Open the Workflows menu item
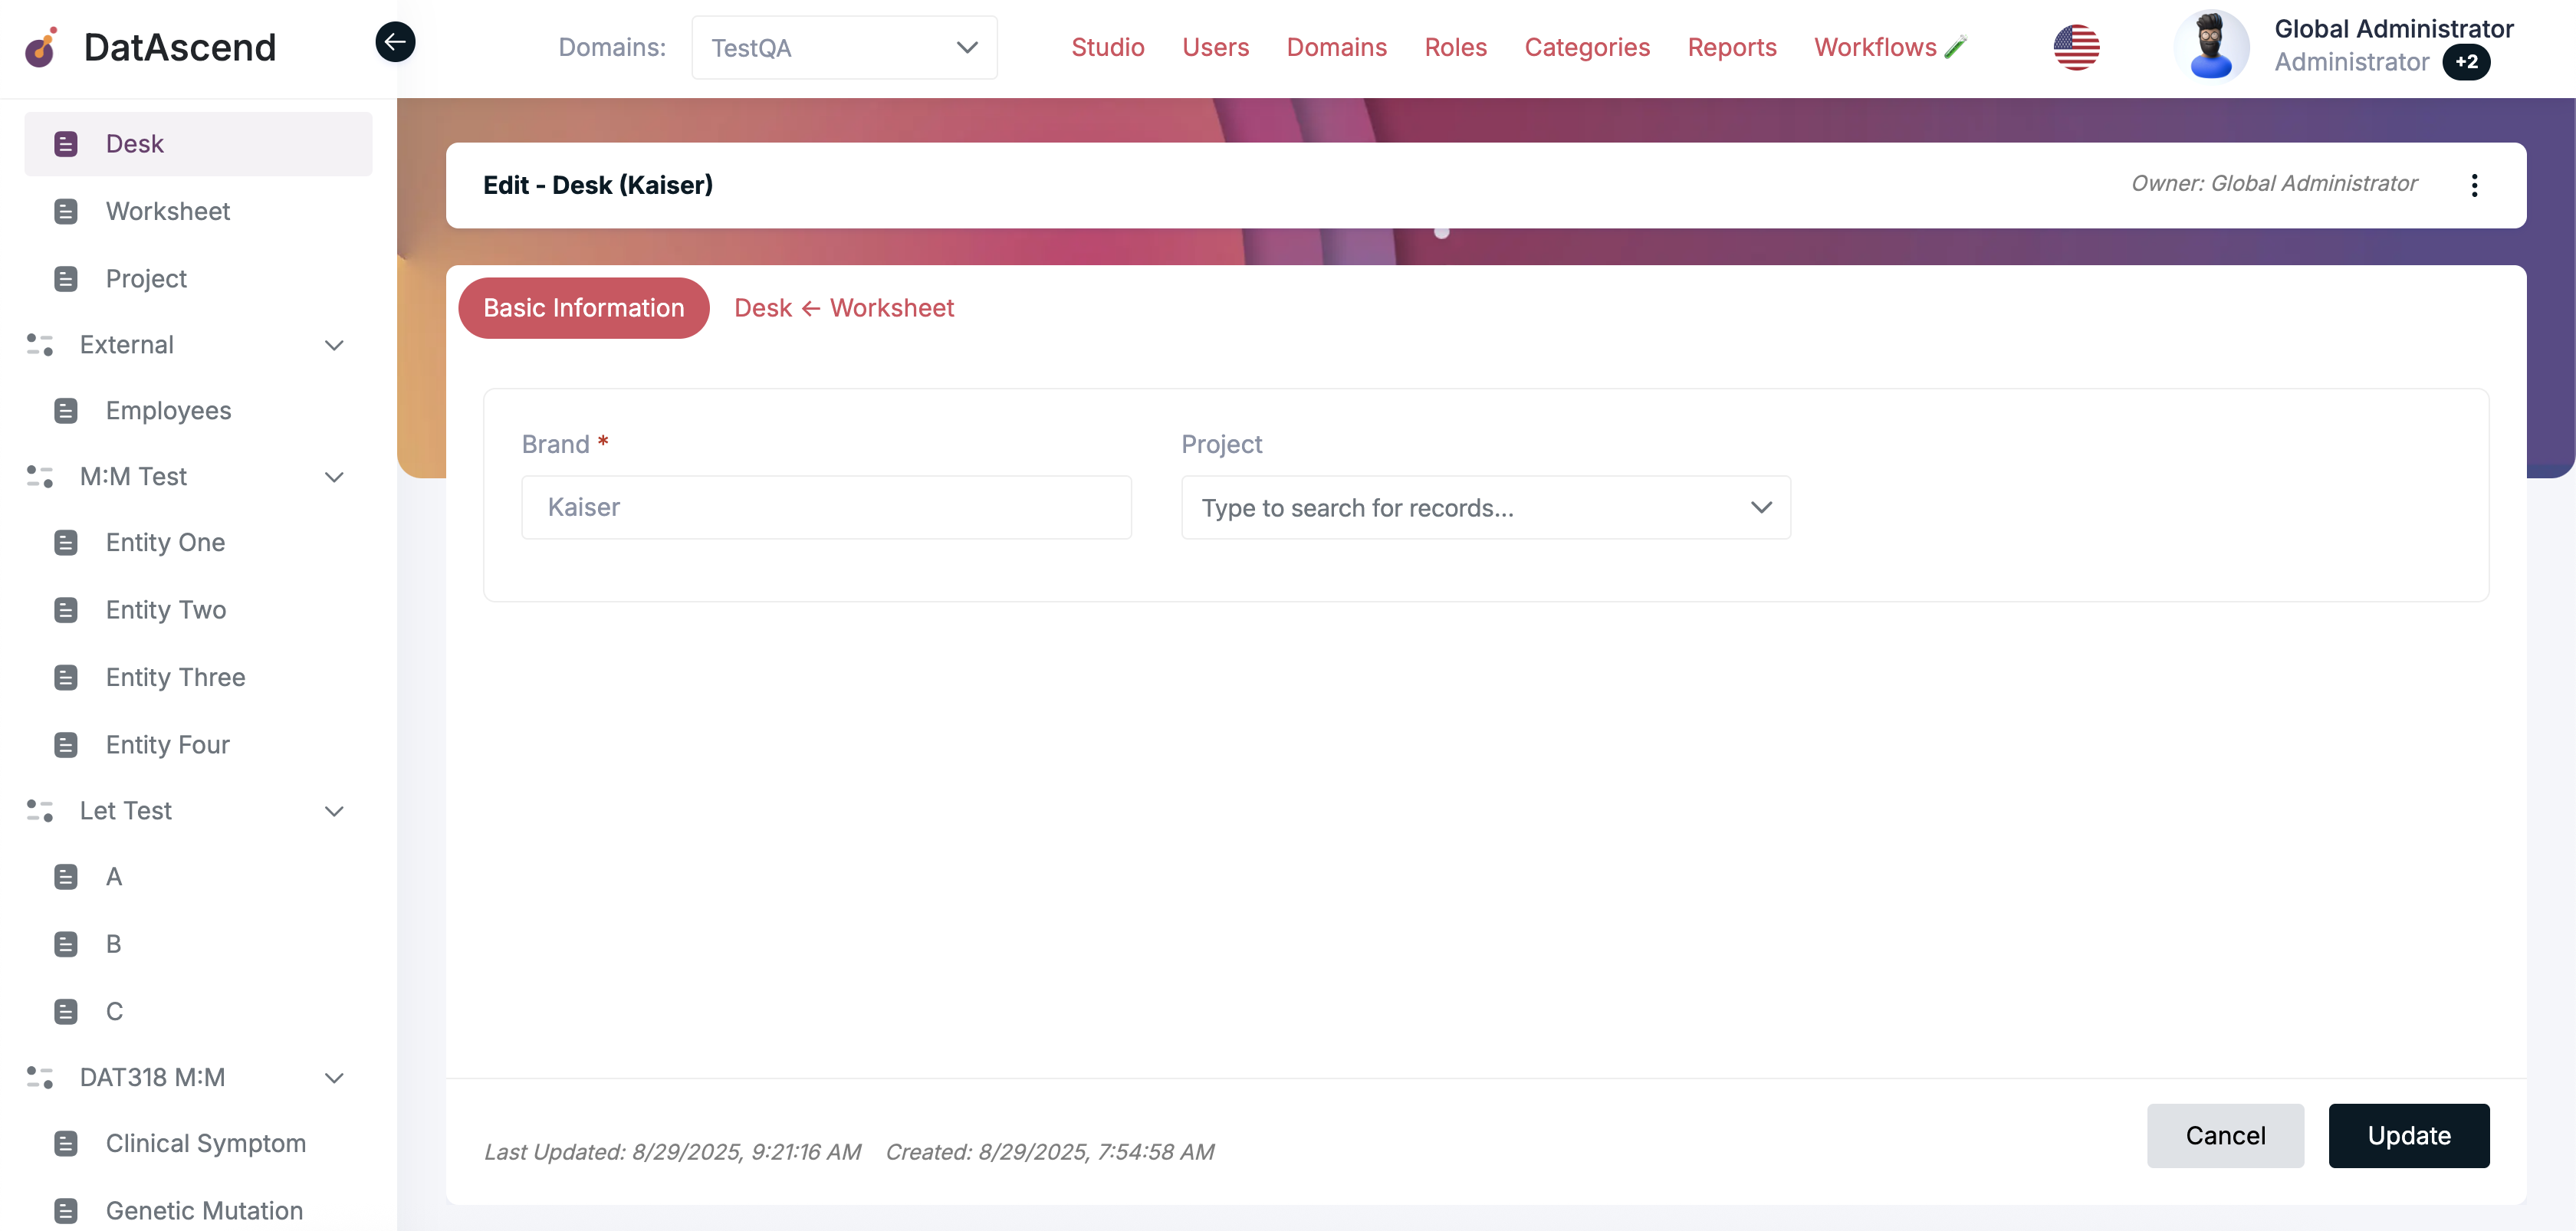 (1875, 47)
